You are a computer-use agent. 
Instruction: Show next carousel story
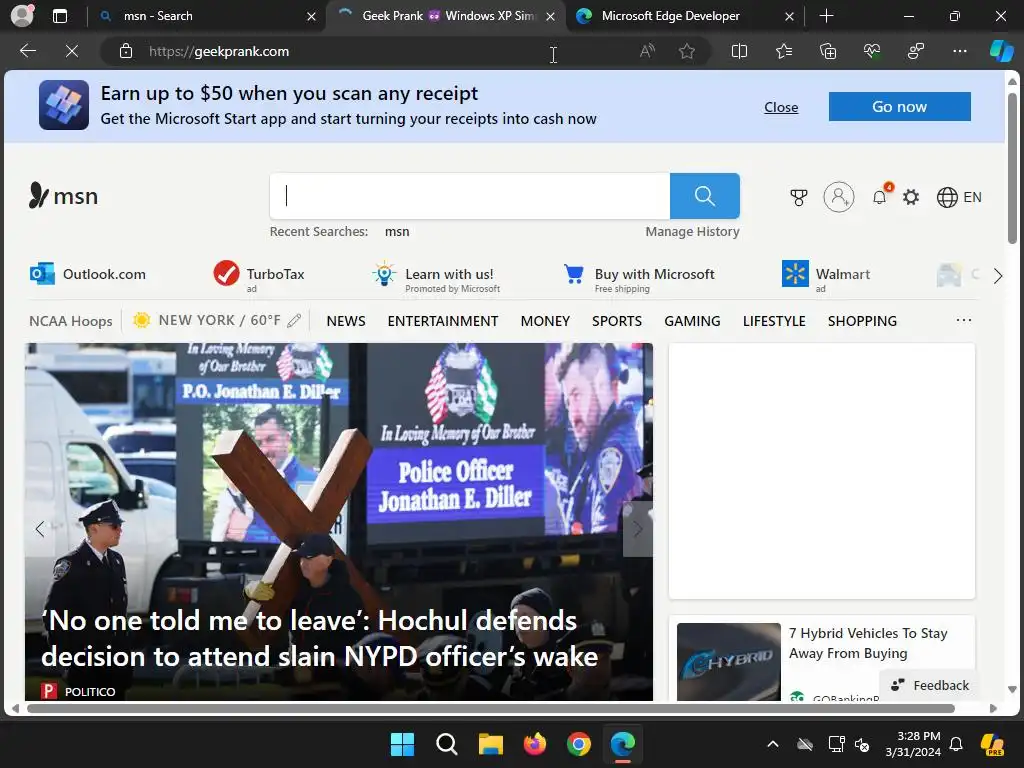pos(637,529)
